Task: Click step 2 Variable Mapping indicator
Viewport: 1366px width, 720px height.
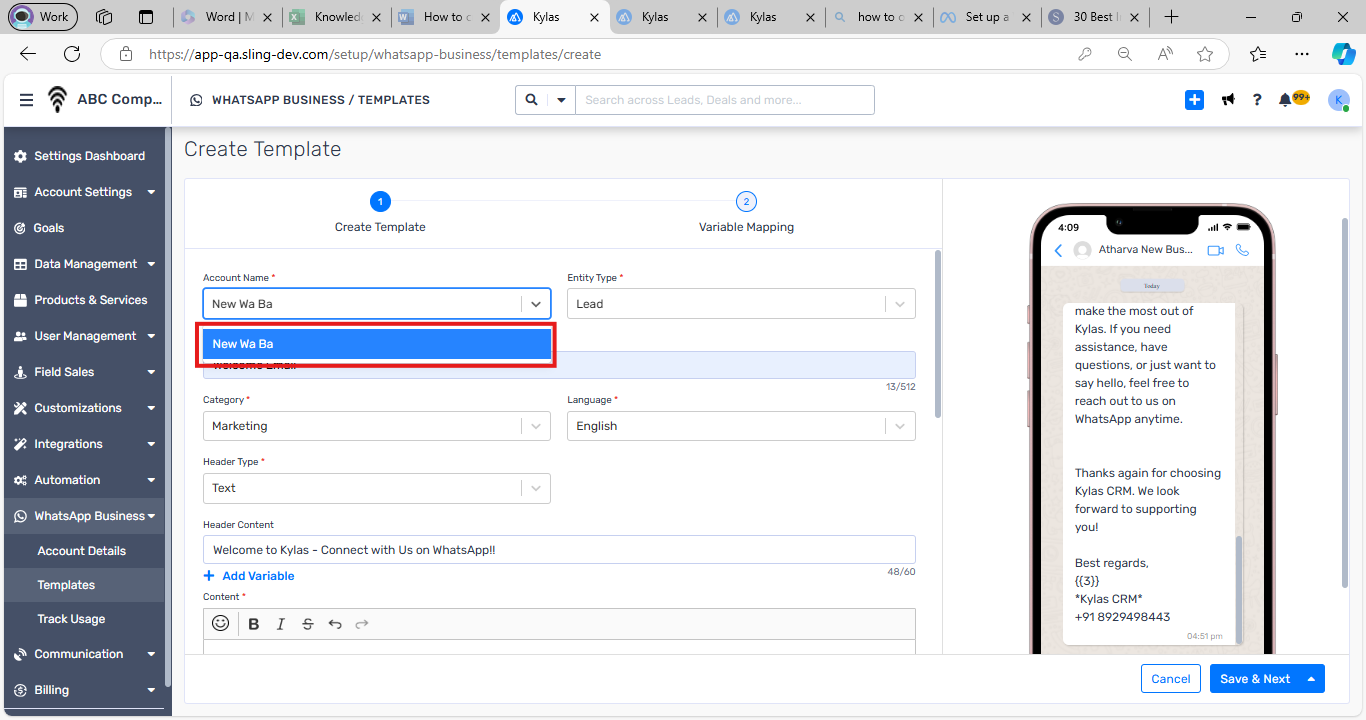Action: point(746,202)
